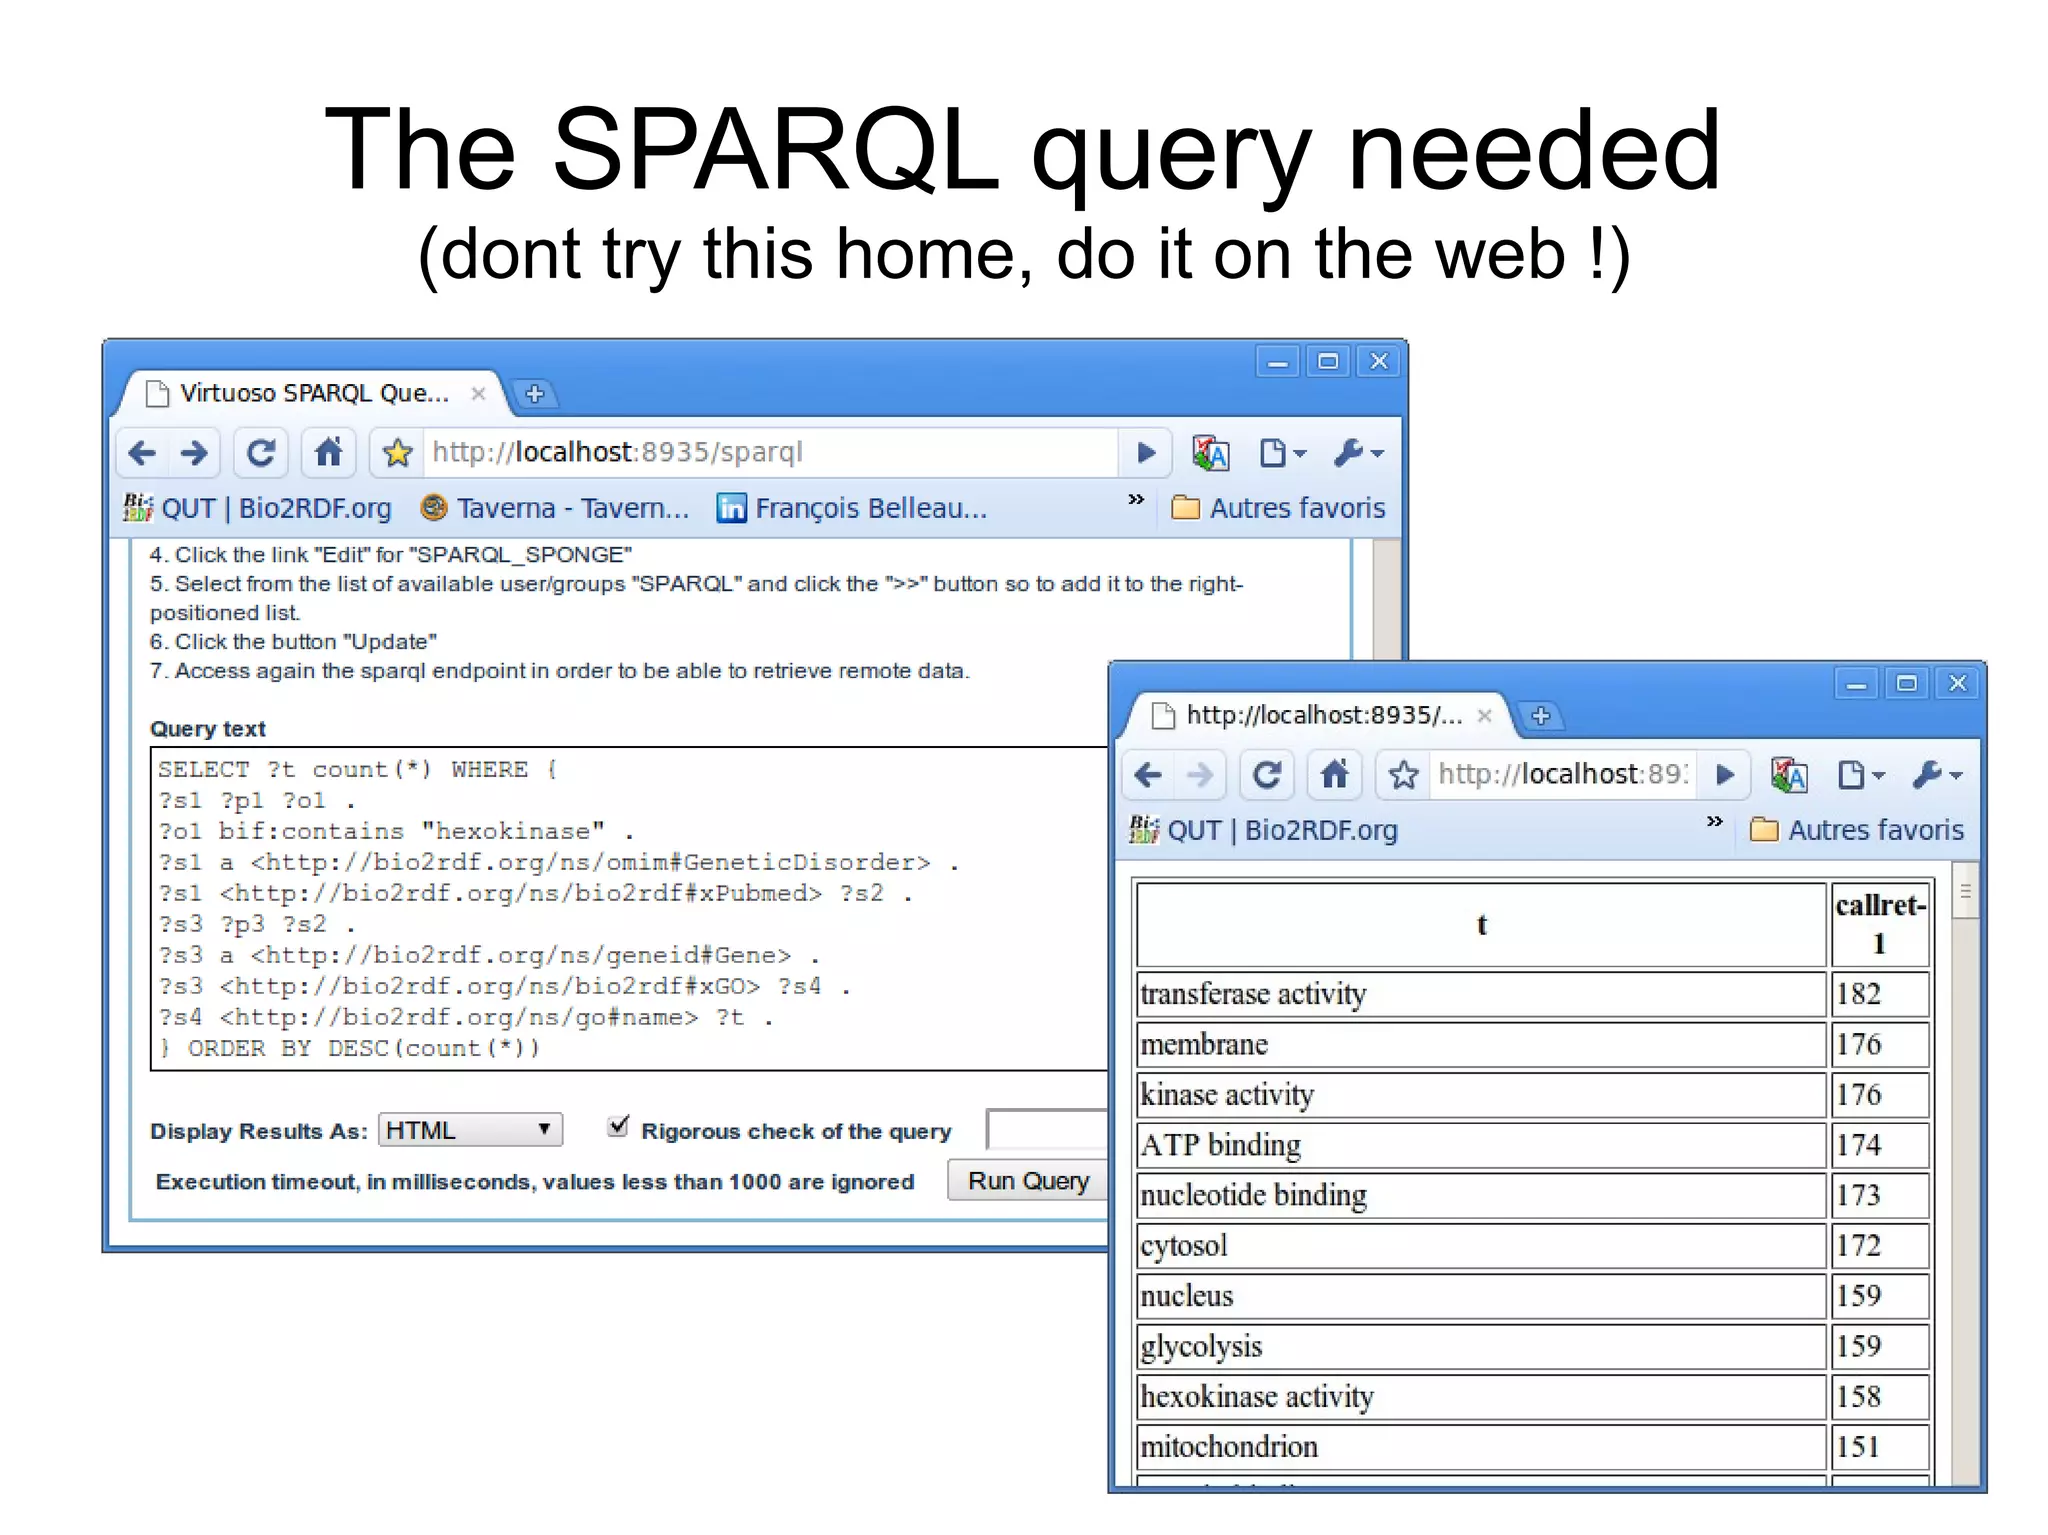The width and height of the screenshot is (2048, 1535).
Task: Click the back arrow in the results window
Action: pos(1149,775)
